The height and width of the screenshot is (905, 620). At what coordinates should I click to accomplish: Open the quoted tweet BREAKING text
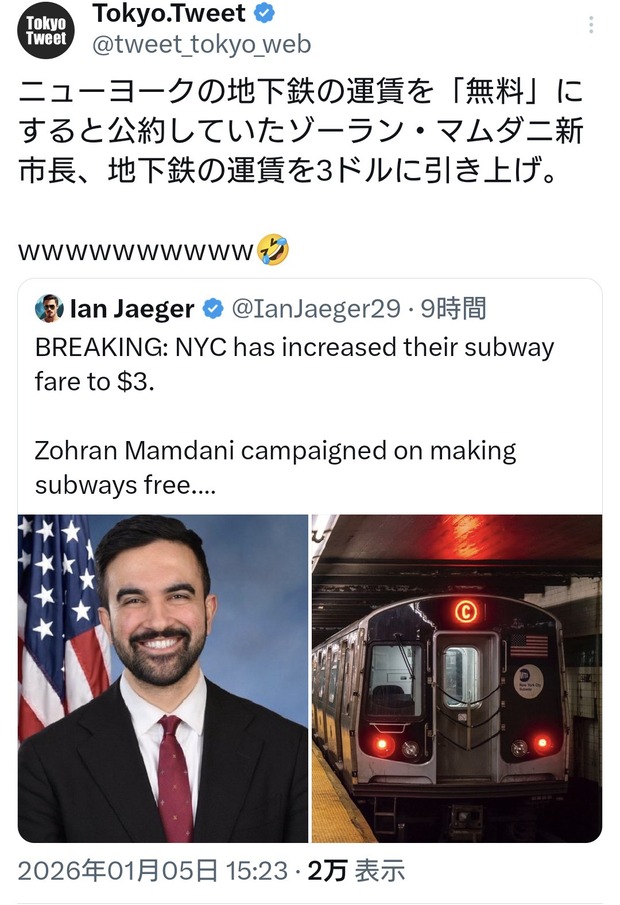(294, 364)
